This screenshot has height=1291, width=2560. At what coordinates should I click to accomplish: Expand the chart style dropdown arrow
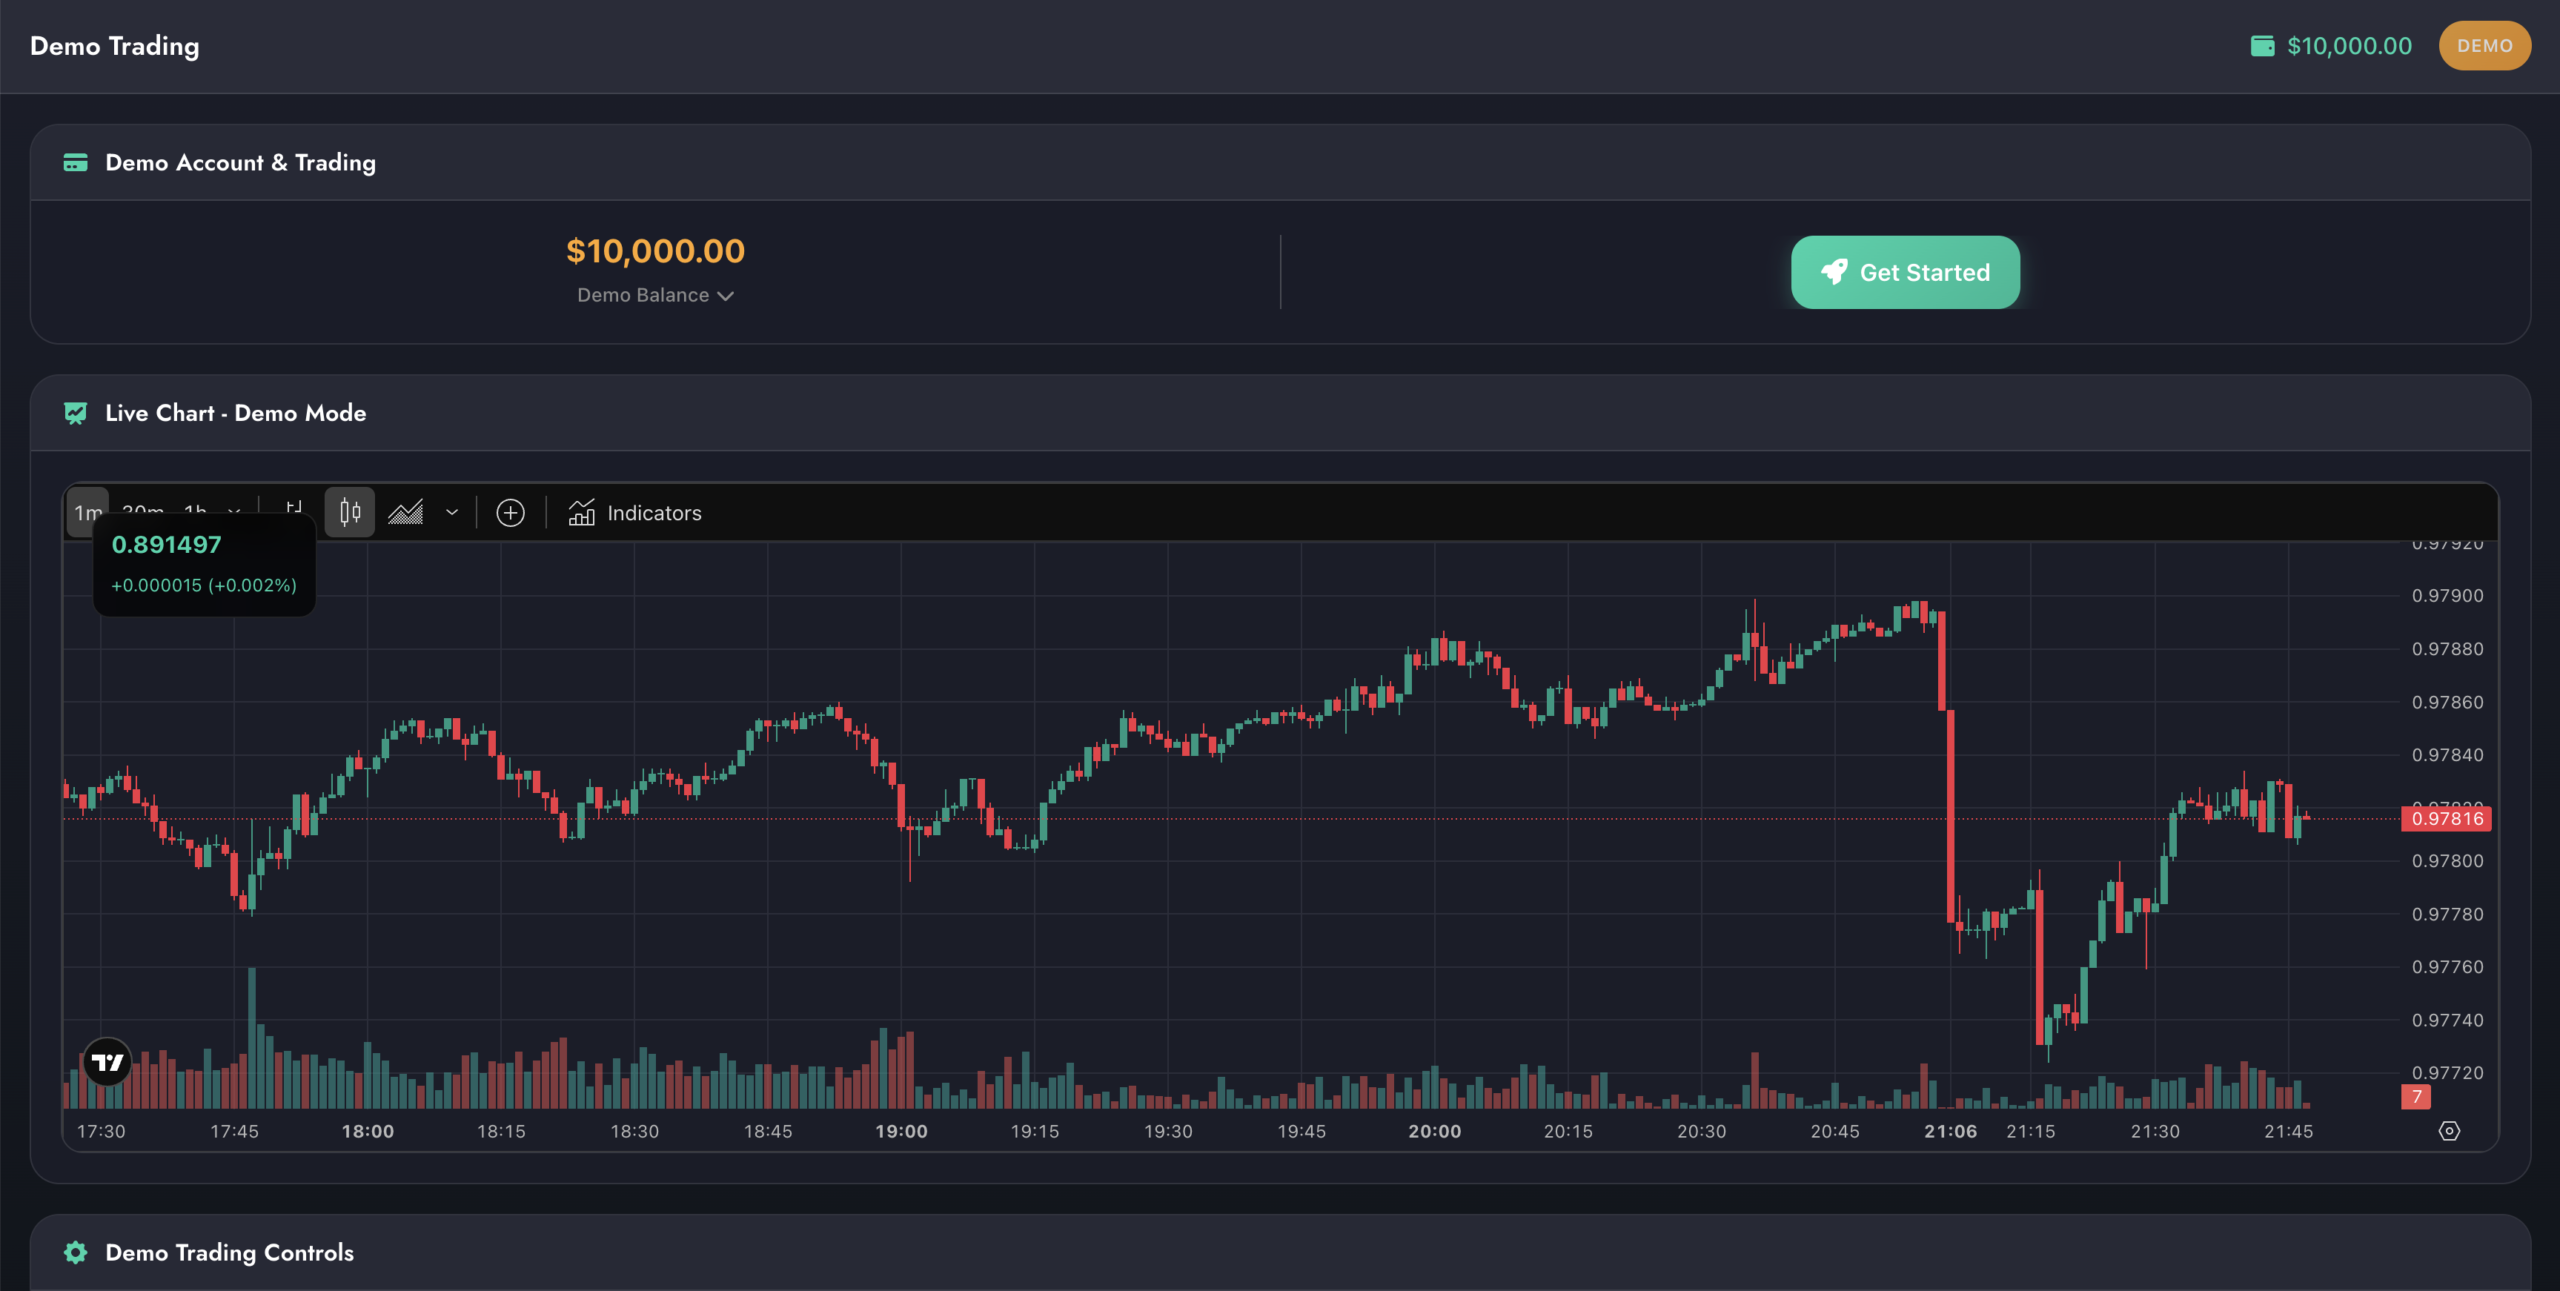451,512
